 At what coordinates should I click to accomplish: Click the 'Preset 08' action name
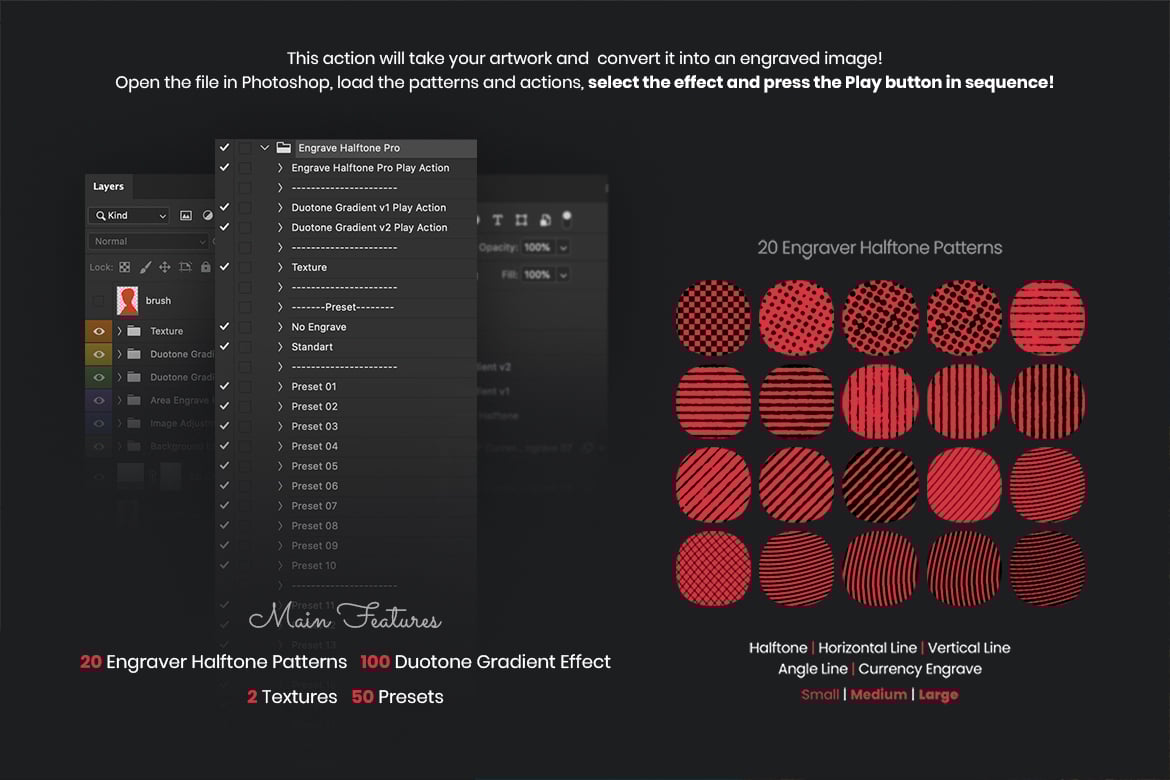click(x=314, y=526)
